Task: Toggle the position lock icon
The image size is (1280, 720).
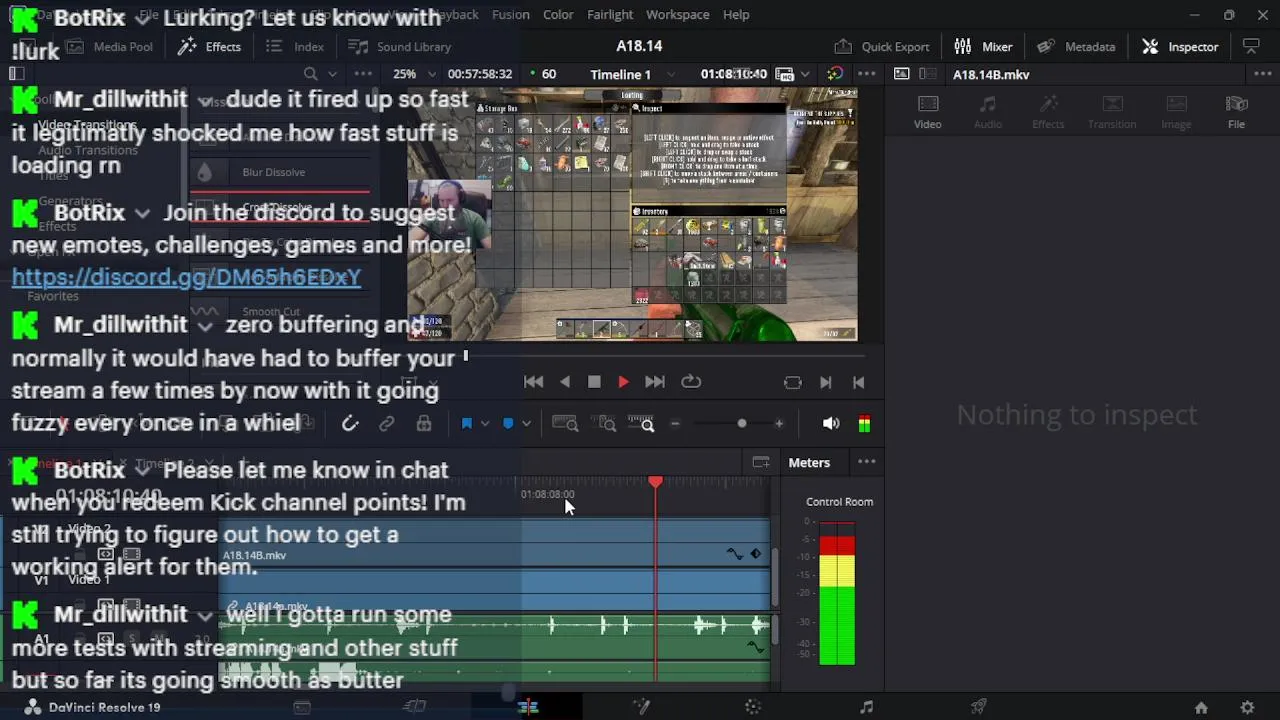Action: [424, 424]
